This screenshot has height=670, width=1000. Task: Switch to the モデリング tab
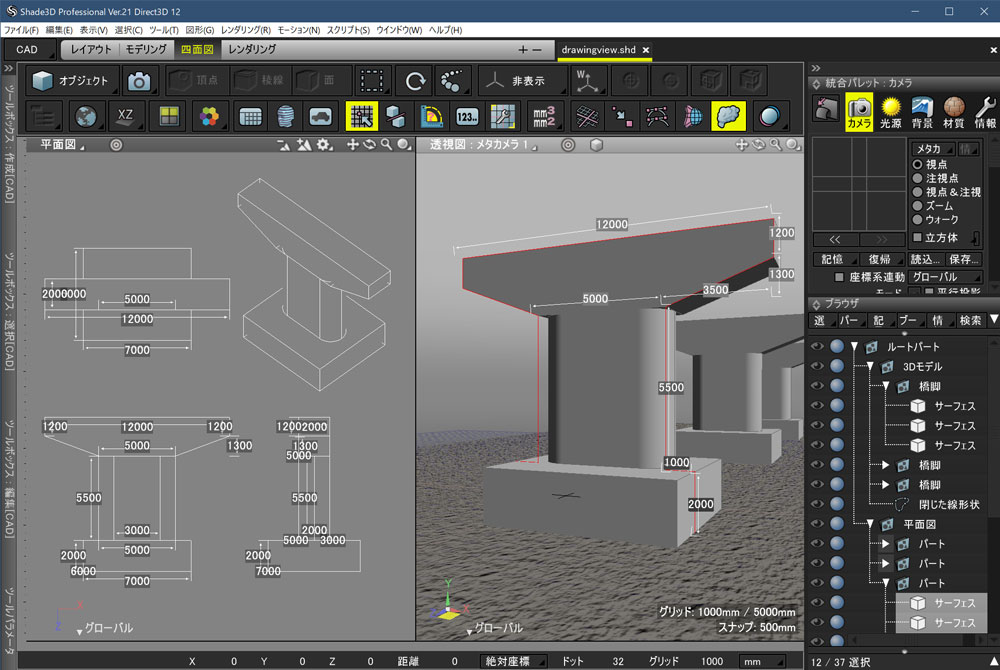click(x=146, y=49)
